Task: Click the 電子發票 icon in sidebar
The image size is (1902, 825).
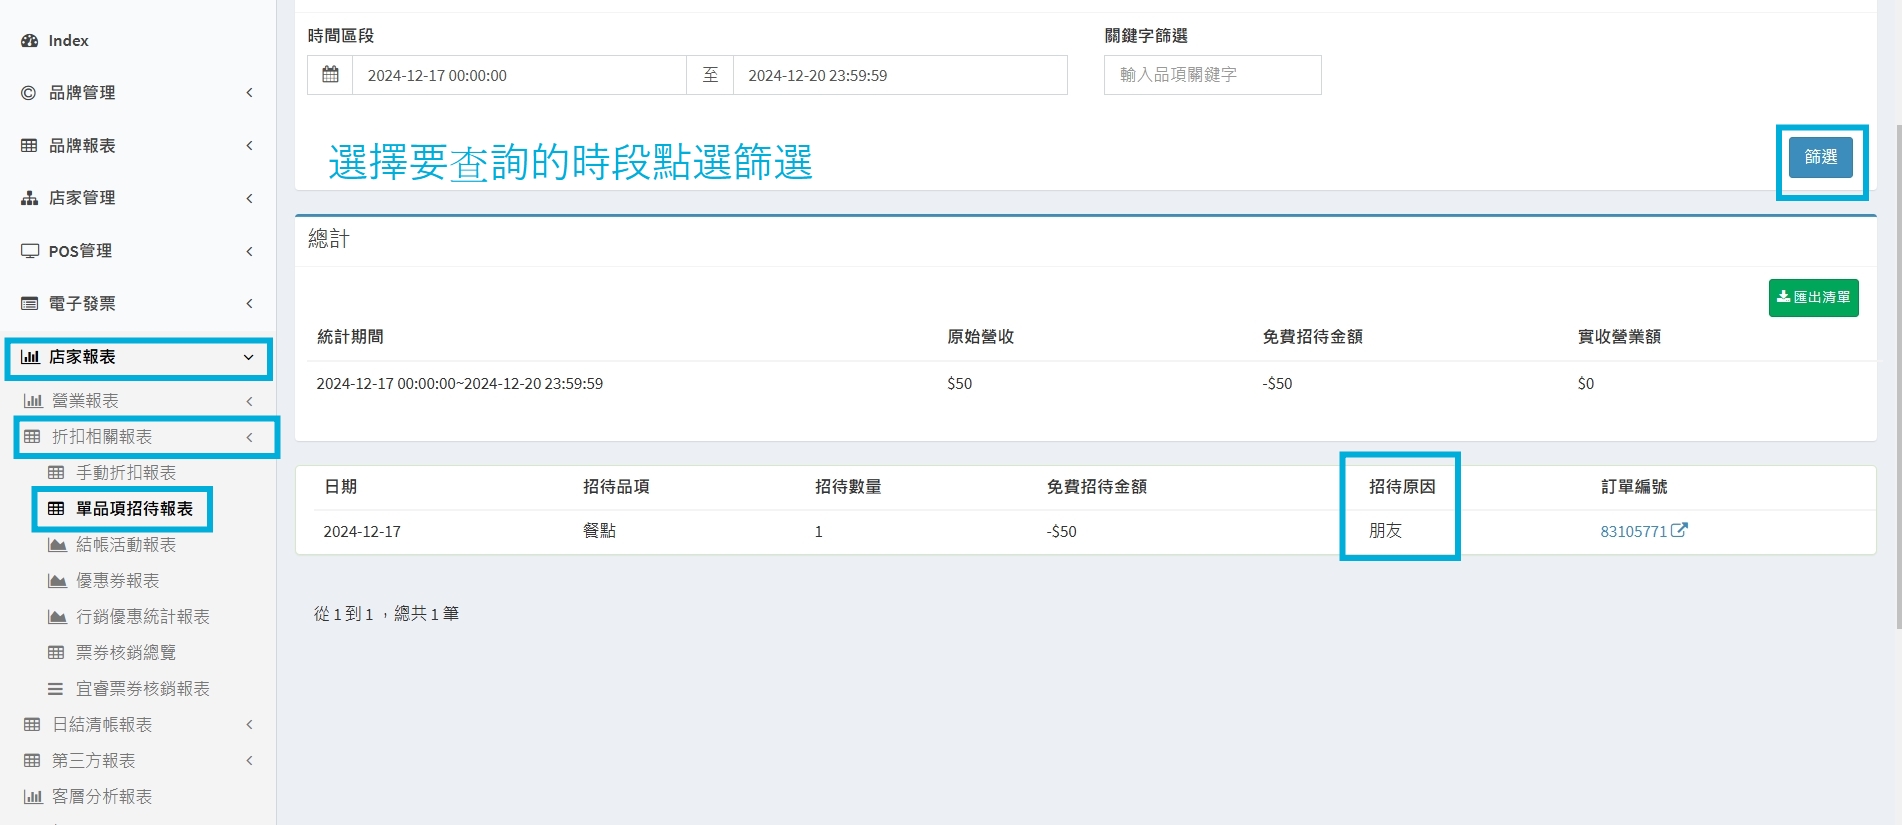Action: click(29, 304)
